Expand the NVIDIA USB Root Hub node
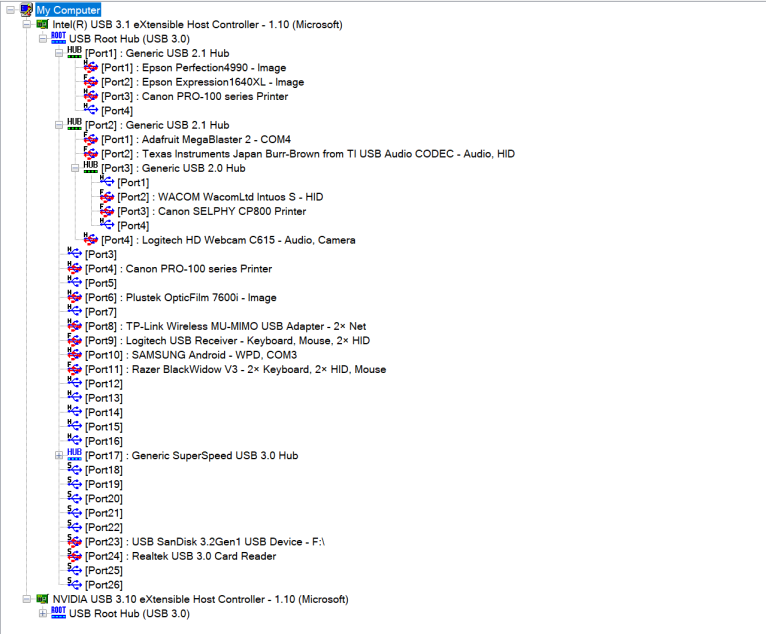The image size is (766, 634). click(43, 613)
